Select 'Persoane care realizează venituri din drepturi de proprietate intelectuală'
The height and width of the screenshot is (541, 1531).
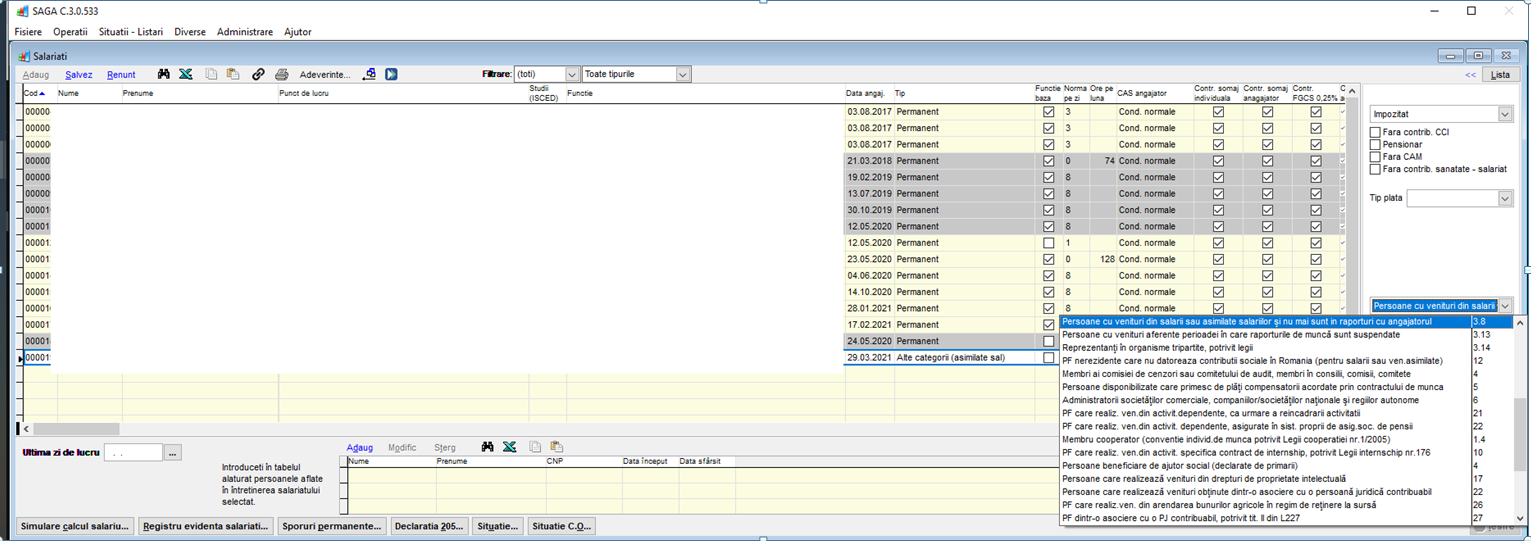tap(1265, 478)
